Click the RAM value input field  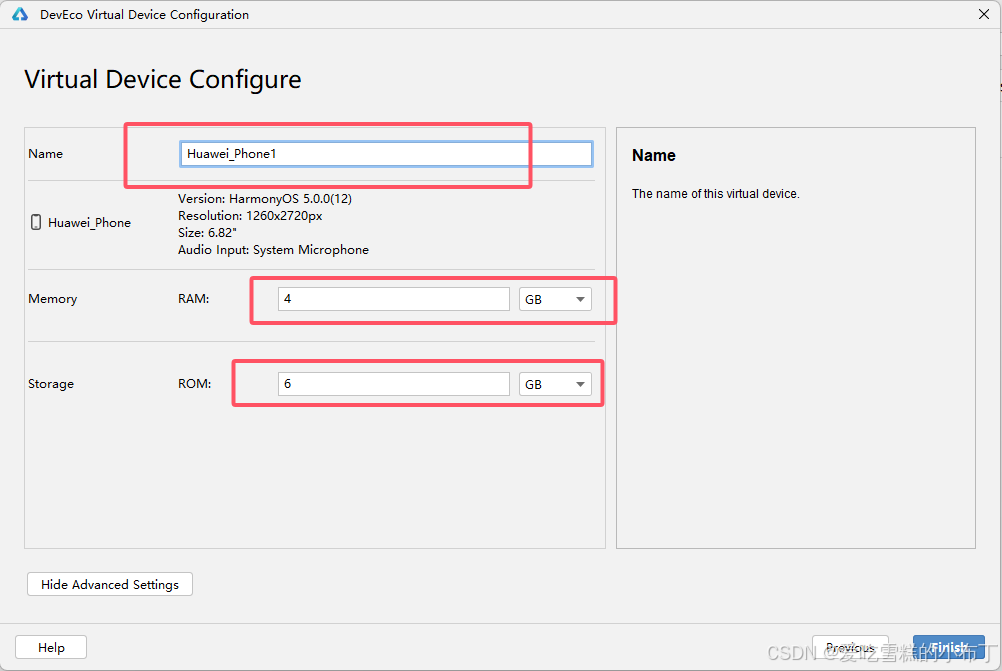[x=394, y=299]
